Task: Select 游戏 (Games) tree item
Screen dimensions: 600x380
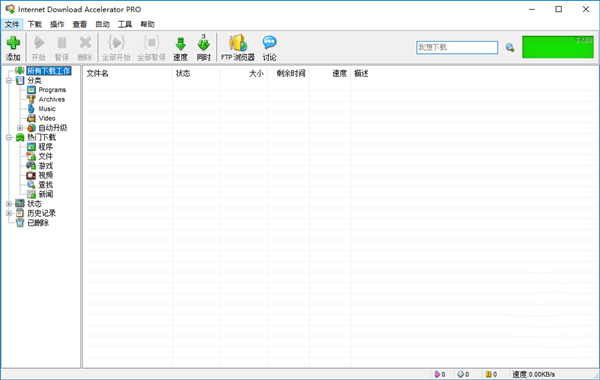Action: (46, 166)
